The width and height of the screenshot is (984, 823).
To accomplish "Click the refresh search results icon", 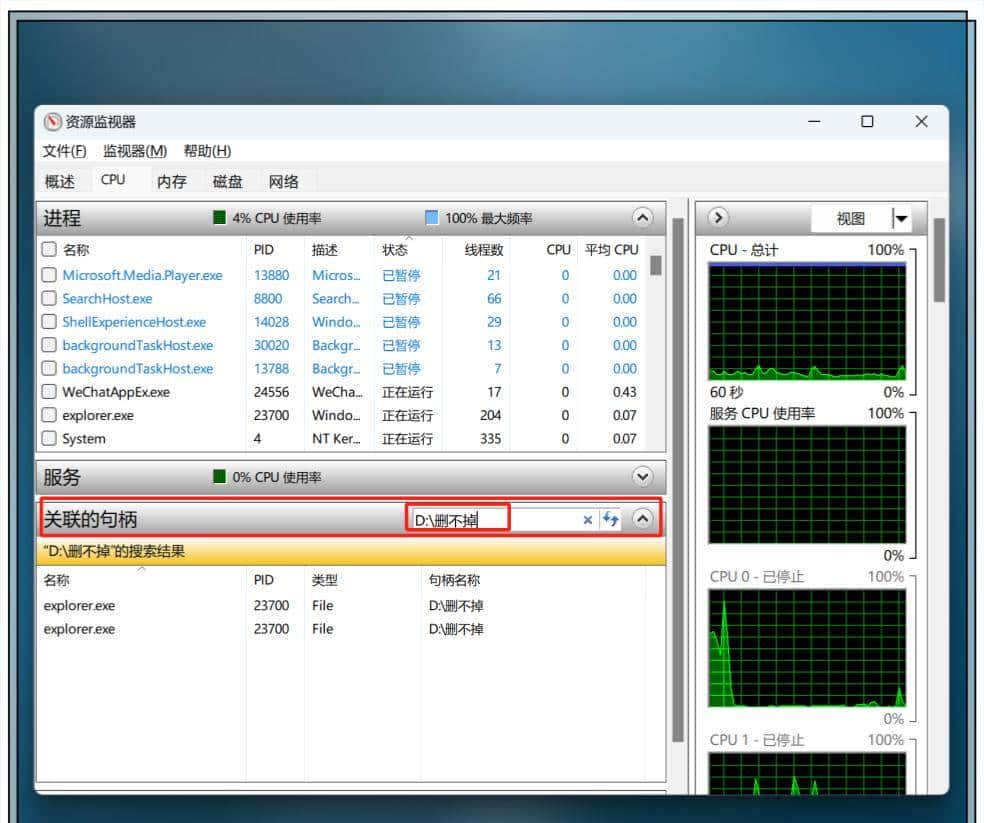I will (x=610, y=520).
